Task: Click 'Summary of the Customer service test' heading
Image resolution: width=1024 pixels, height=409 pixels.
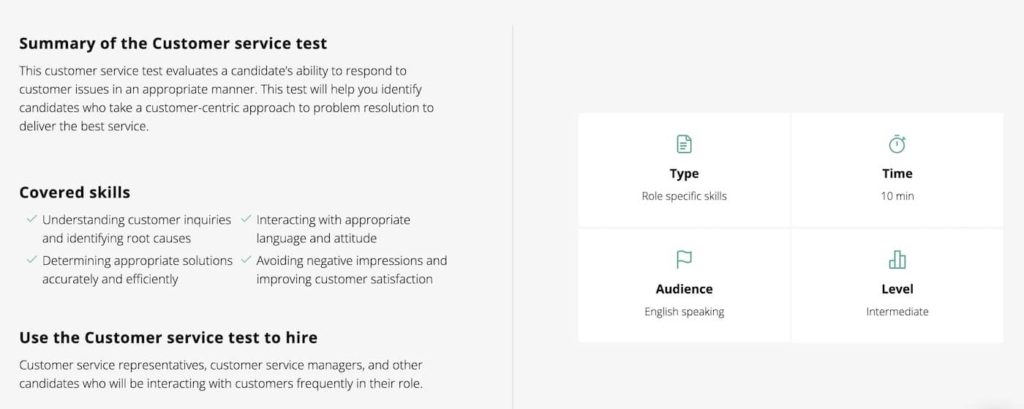Action: click(x=173, y=44)
